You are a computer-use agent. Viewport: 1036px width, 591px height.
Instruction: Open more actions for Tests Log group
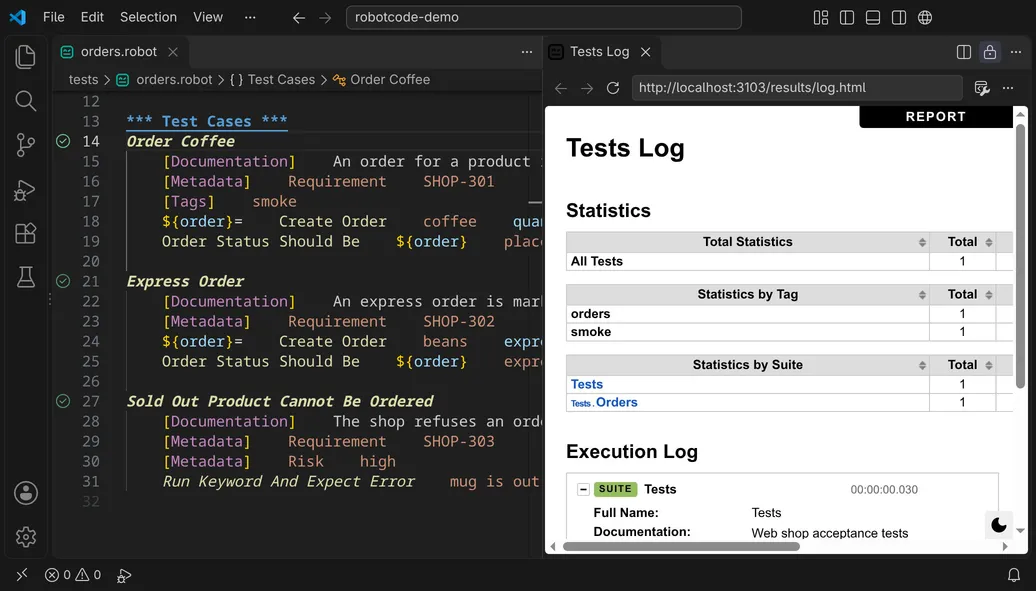click(x=1016, y=52)
